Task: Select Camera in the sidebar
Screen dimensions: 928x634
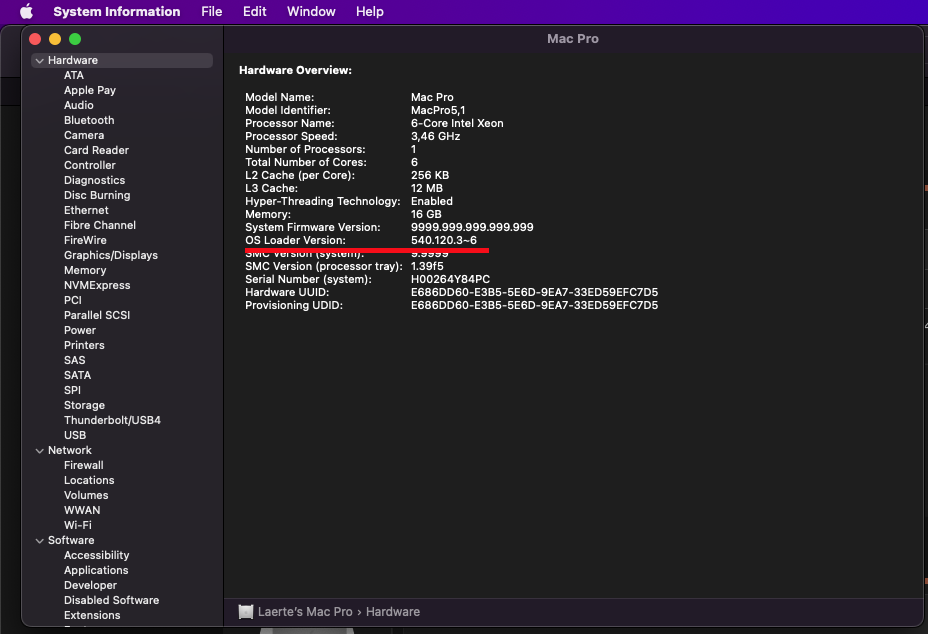Action: [84, 135]
